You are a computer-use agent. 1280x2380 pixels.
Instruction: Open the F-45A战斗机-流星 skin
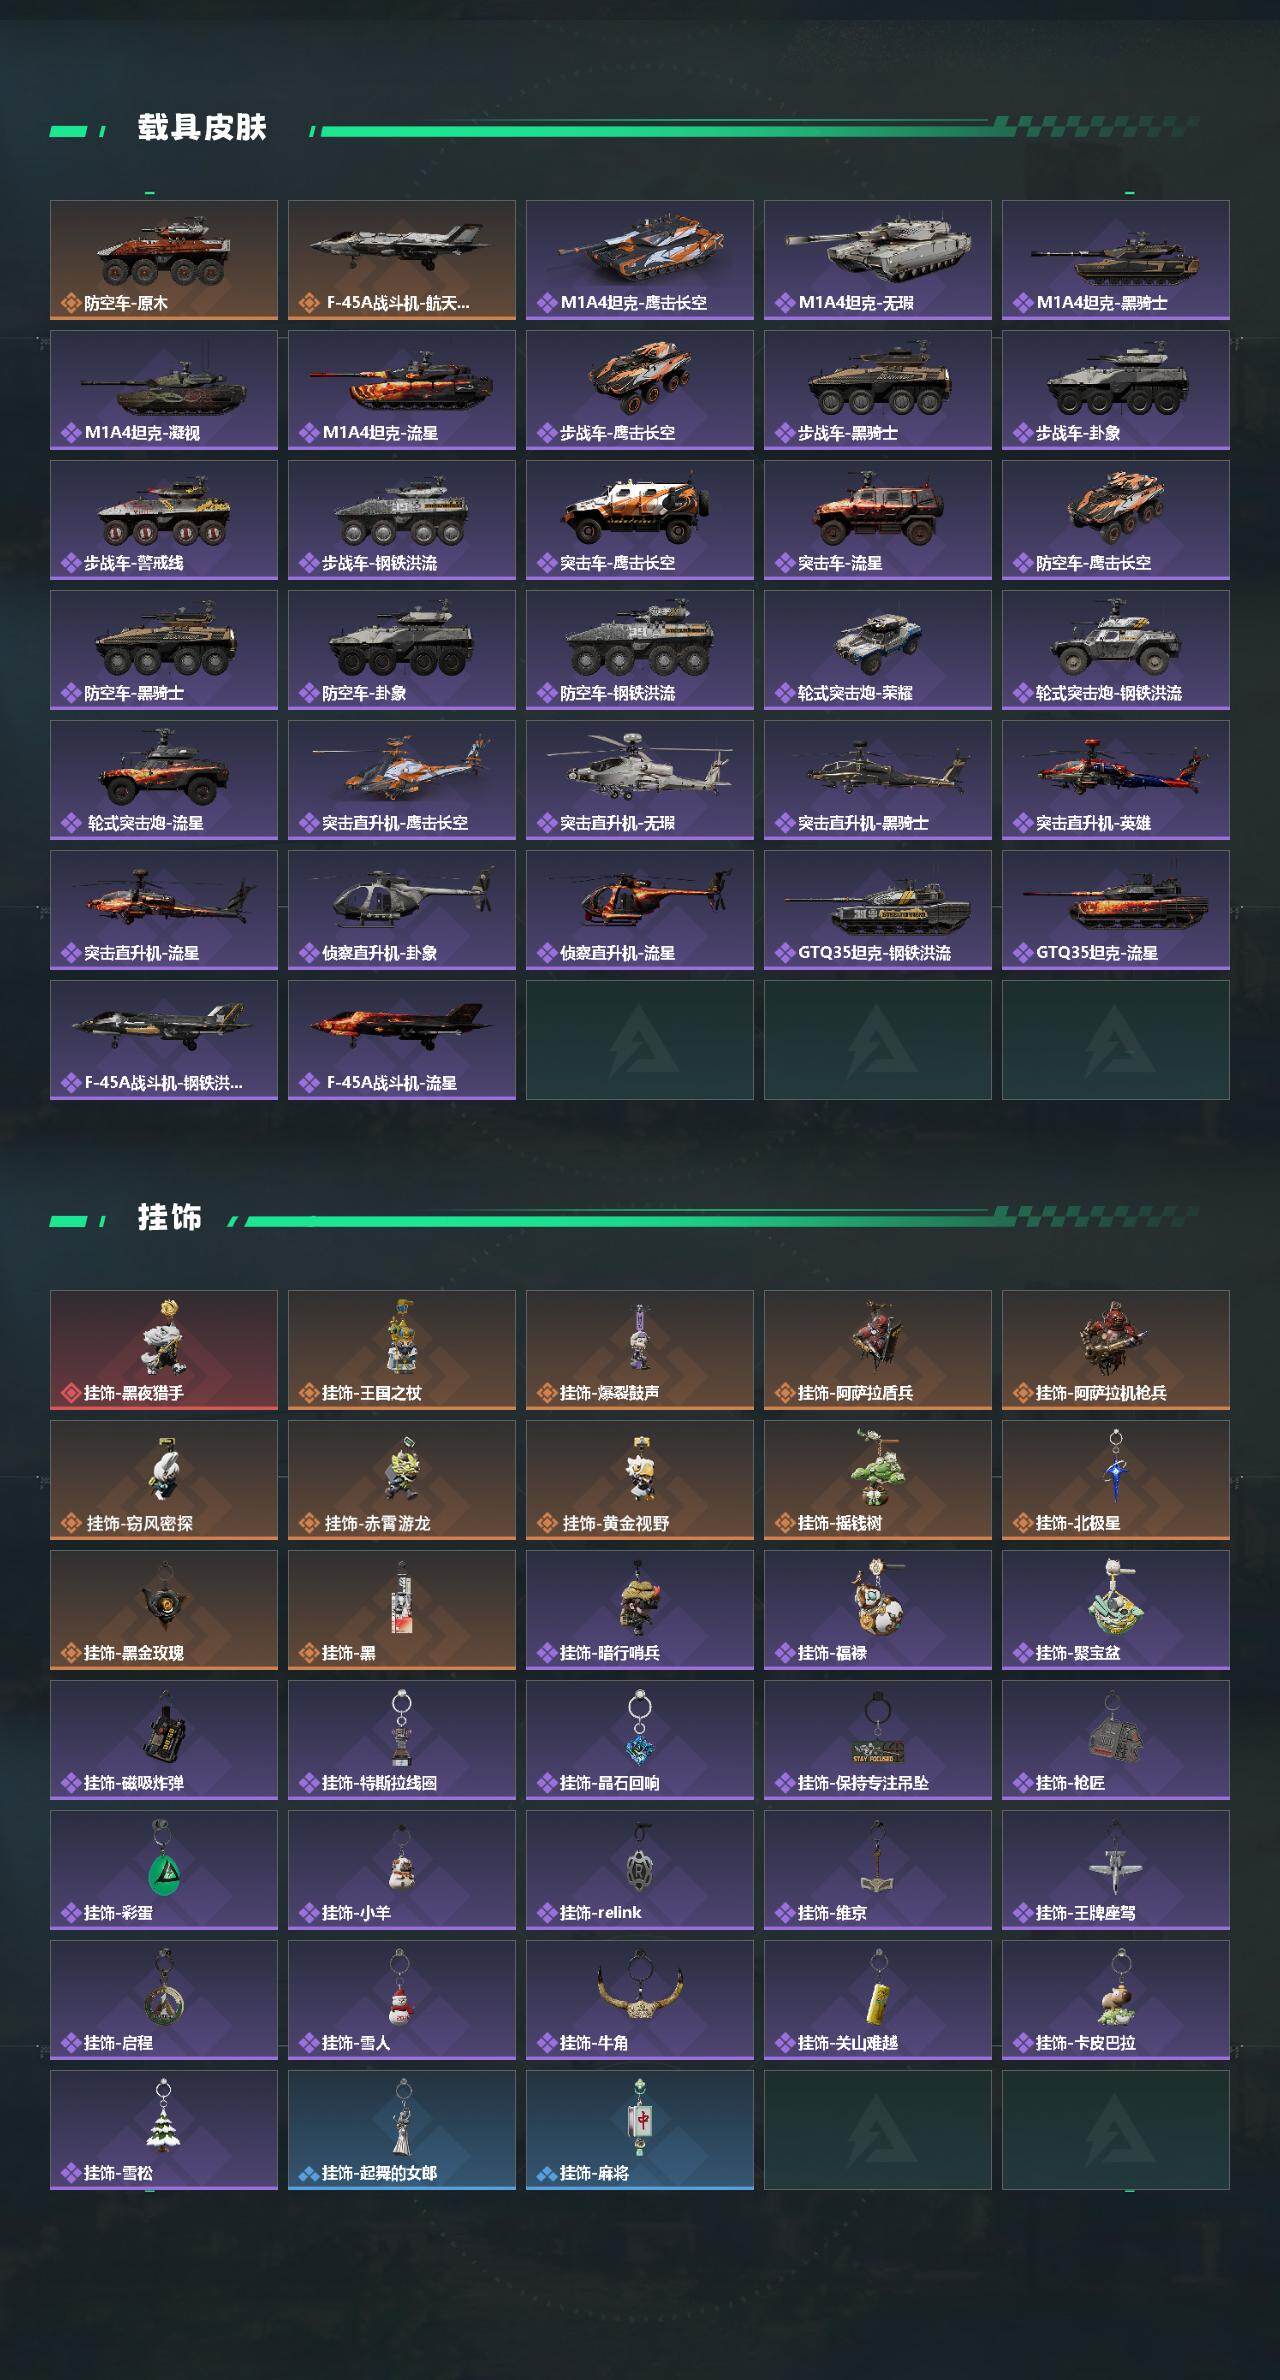[402, 1040]
